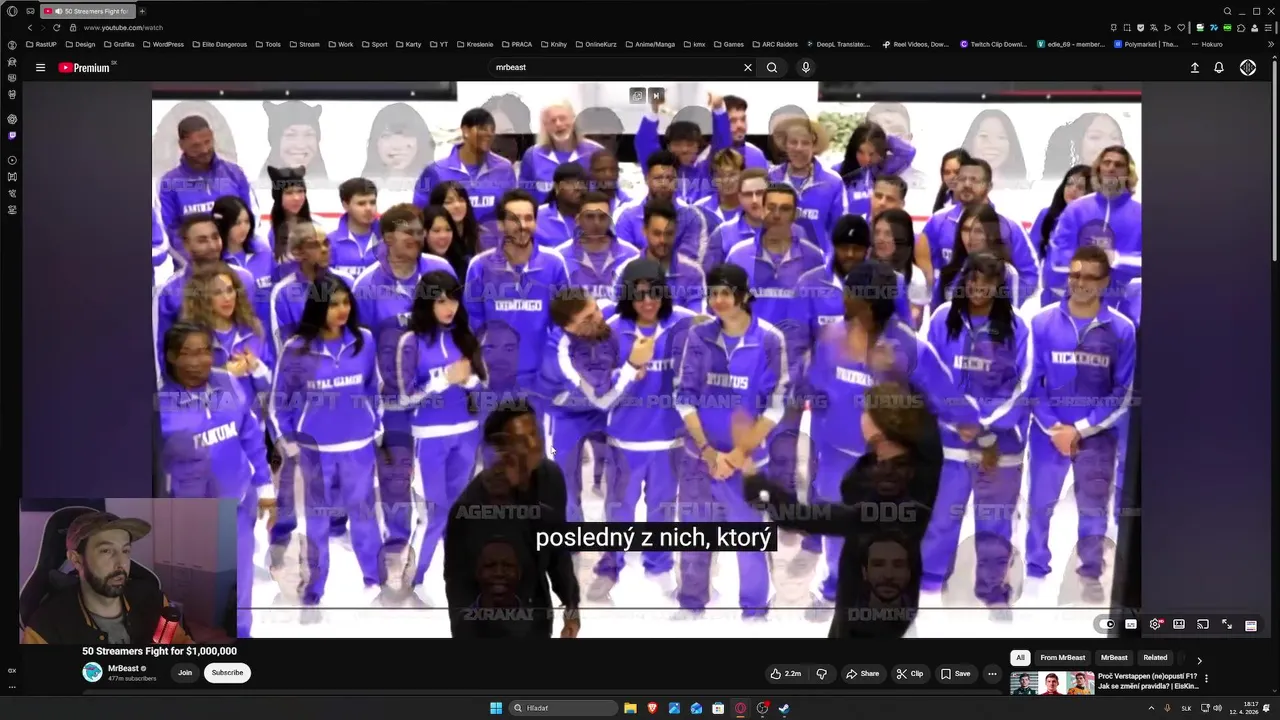The height and width of the screenshot is (720, 1280).
Task: Open more actions ellipsis below video
Action: click(x=992, y=674)
